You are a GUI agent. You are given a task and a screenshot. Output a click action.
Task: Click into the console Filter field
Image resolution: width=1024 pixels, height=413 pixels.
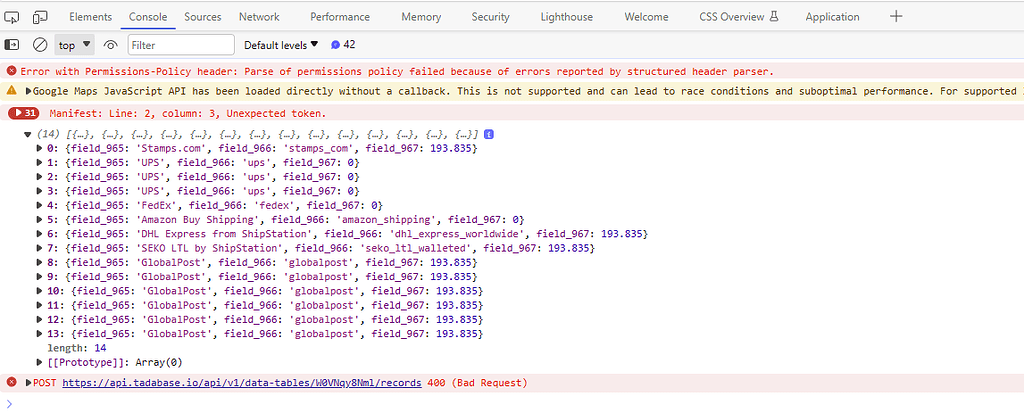(x=180, y=45)
